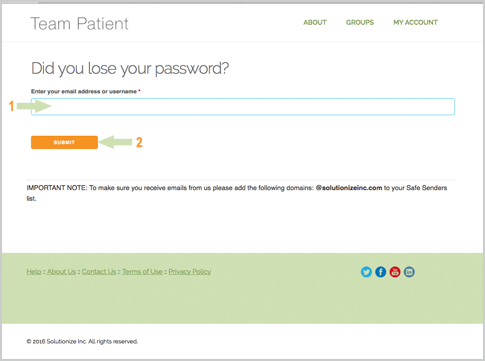Go to My Account menu
This screenshot has height=361, width=485.
(415, 22)
